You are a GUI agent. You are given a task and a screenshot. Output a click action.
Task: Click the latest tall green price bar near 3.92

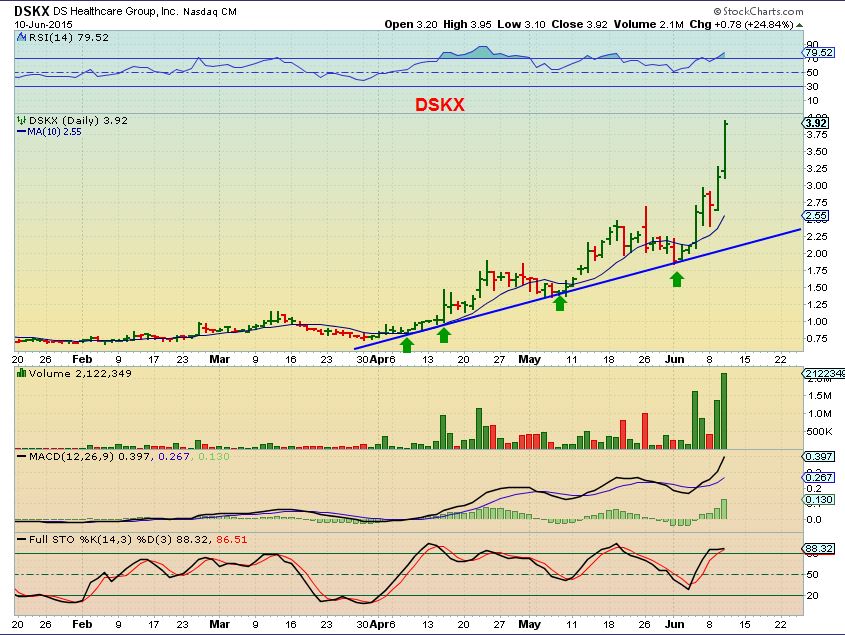(725, 150)
